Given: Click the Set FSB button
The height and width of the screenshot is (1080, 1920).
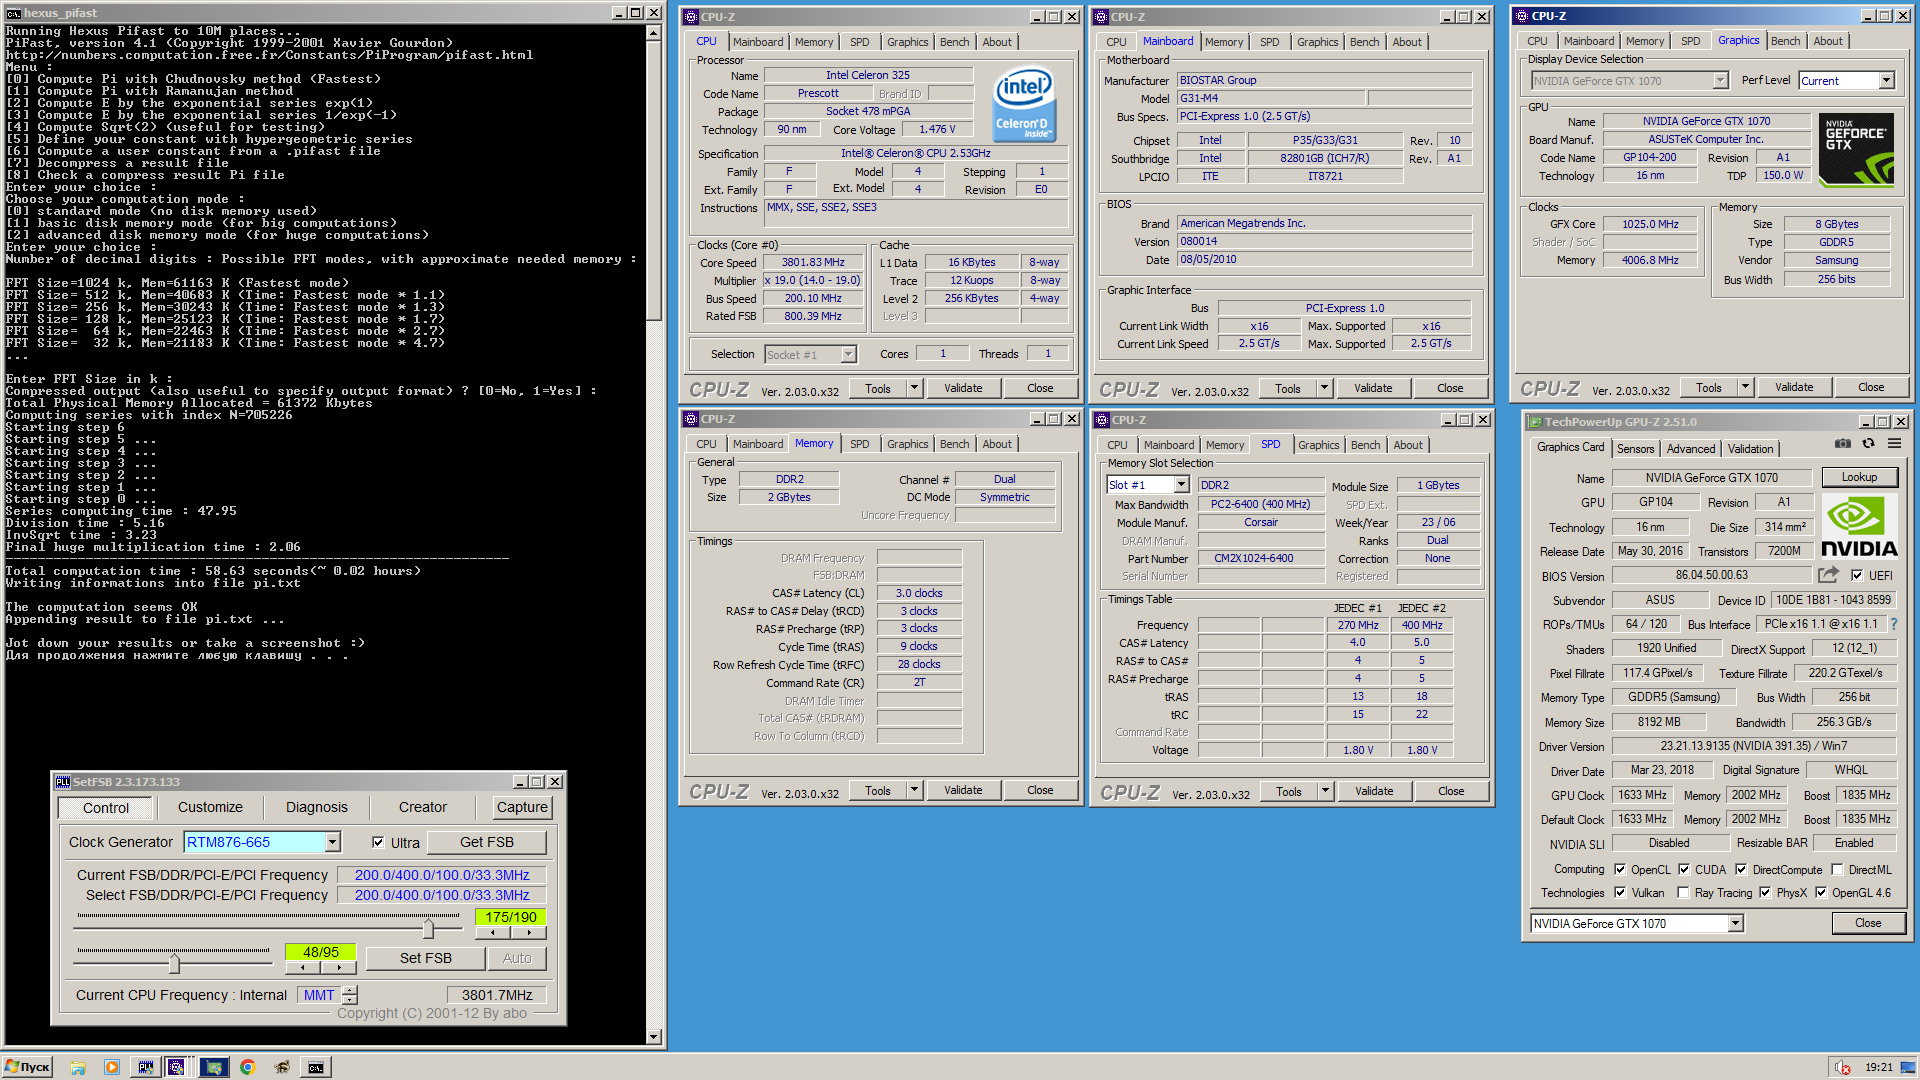Looking at the screenshot, I should click(x=426, y=958).
